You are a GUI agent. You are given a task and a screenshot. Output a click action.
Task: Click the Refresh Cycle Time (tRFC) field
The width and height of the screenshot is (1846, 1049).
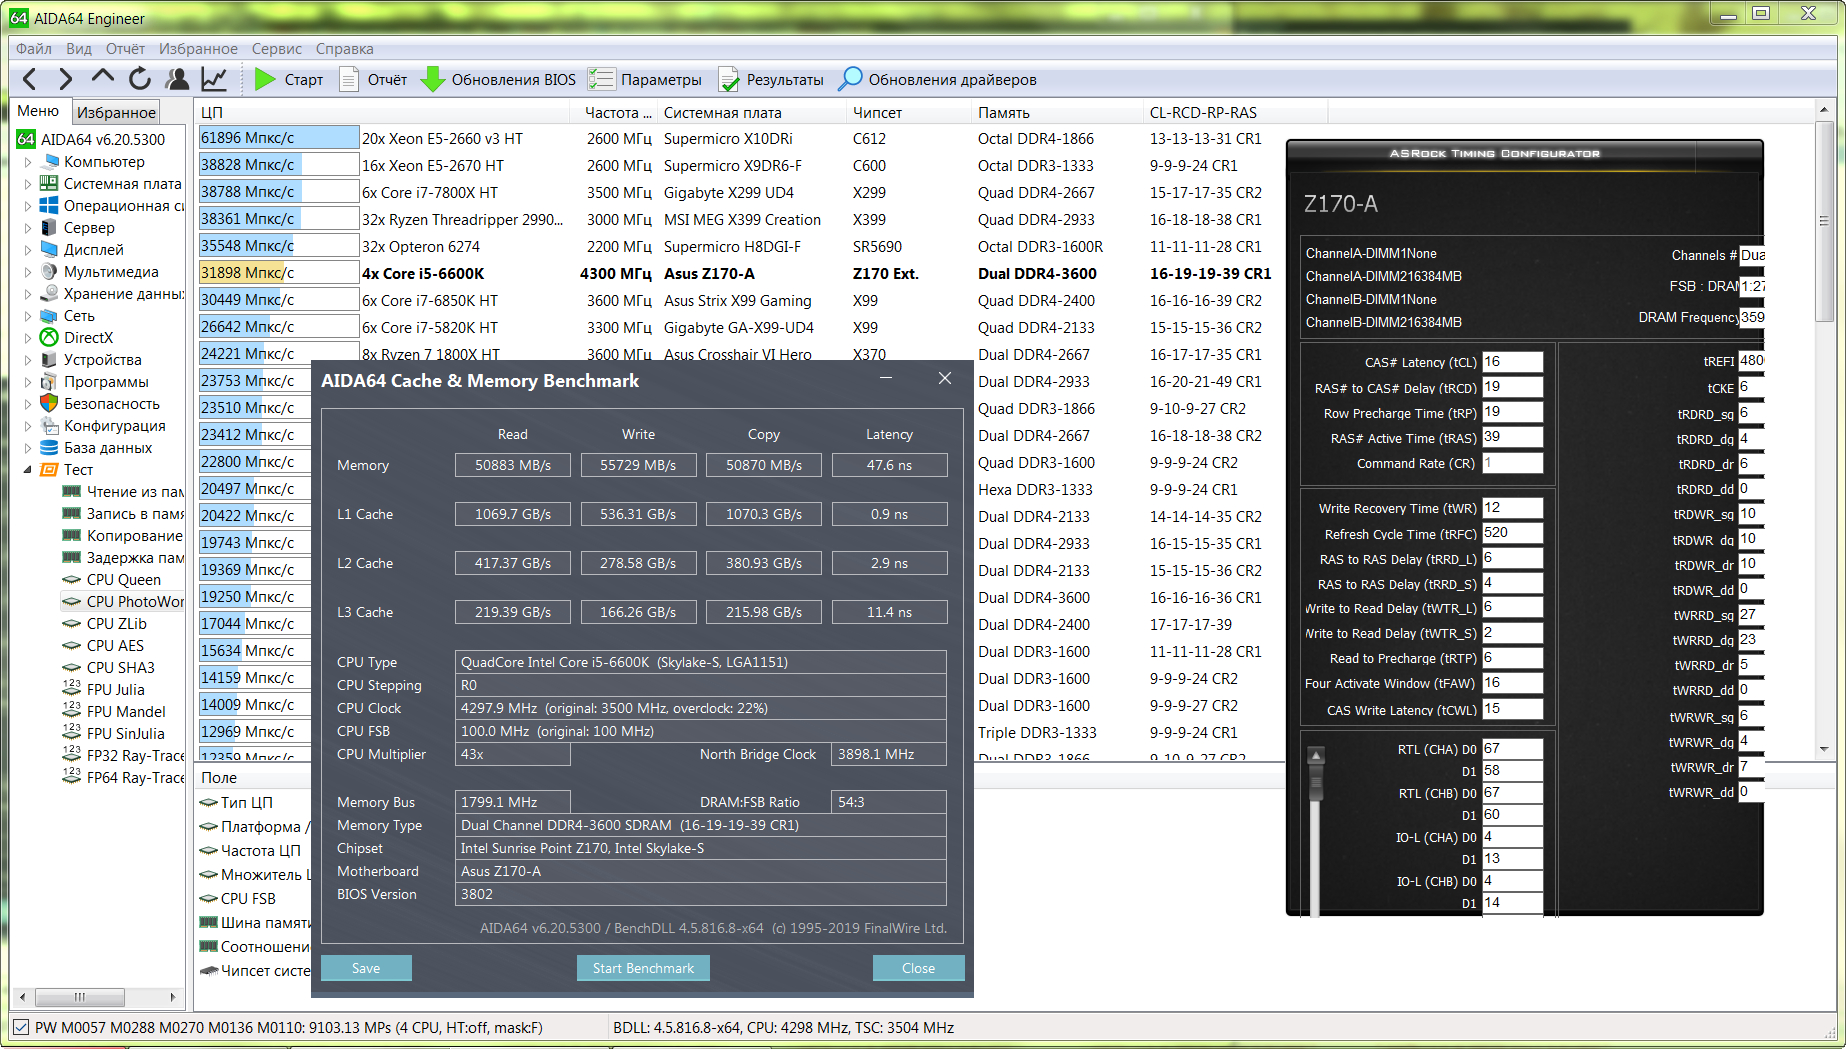pos(1512,533)
